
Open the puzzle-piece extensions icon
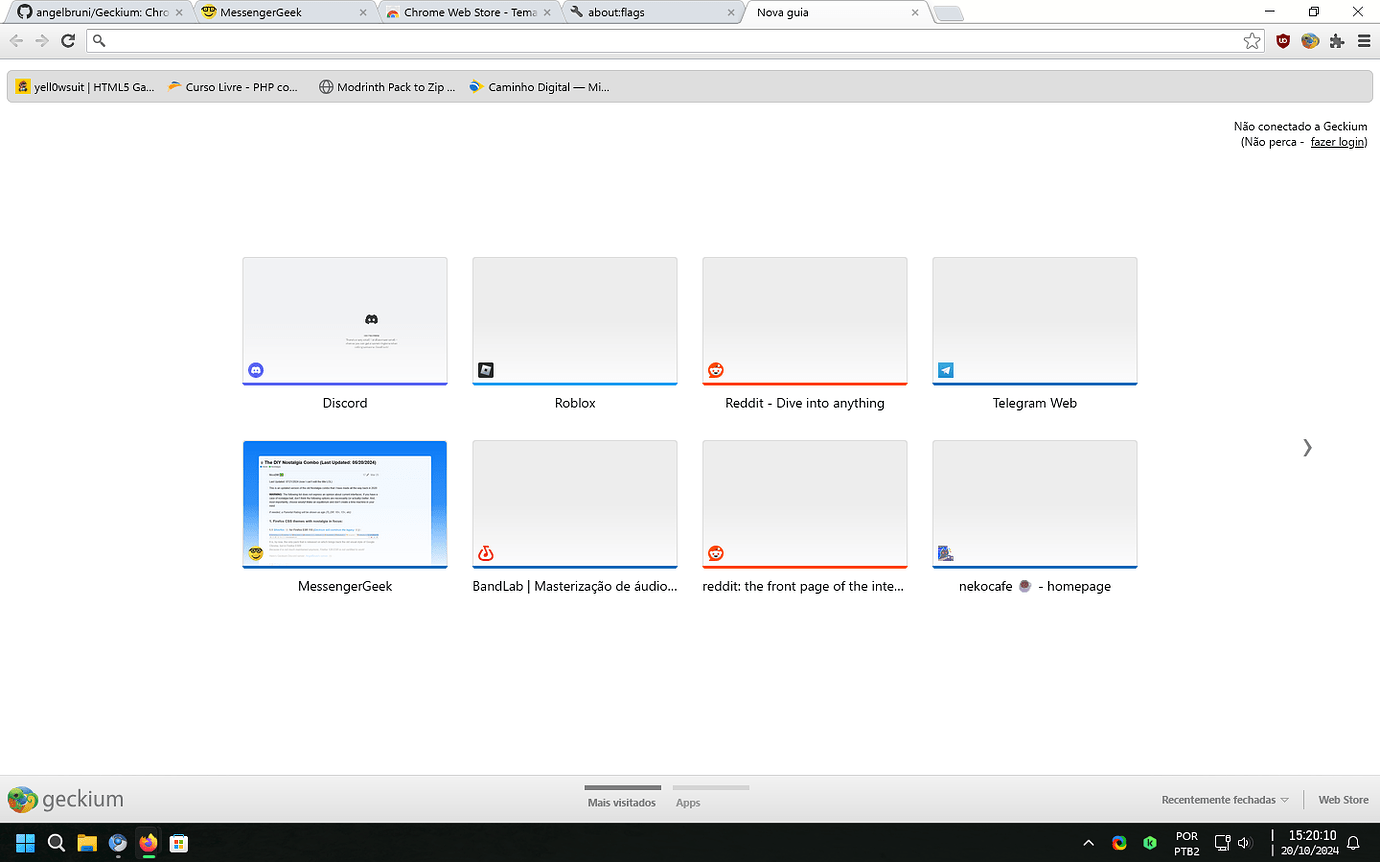tap(1337, 41)
